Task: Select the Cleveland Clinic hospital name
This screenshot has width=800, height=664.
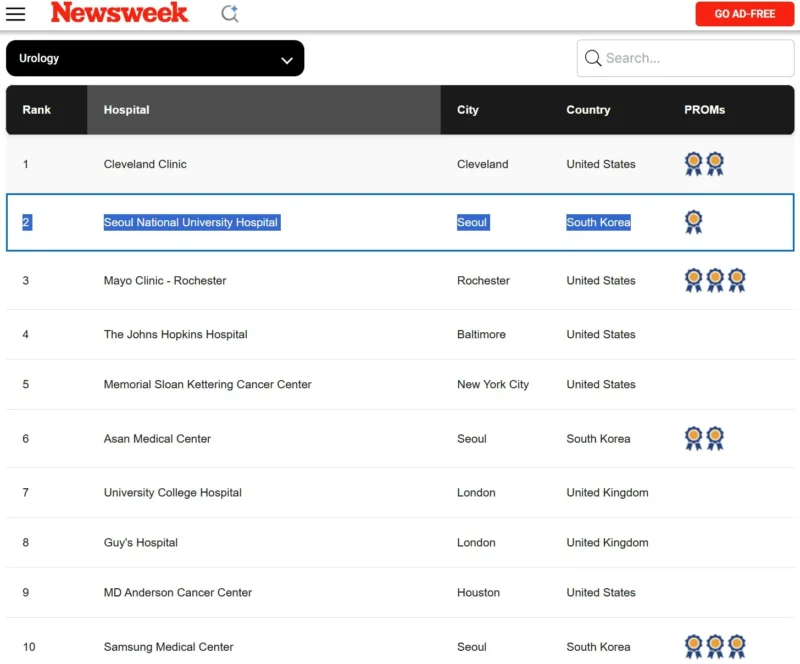Action: pos(145,164)
